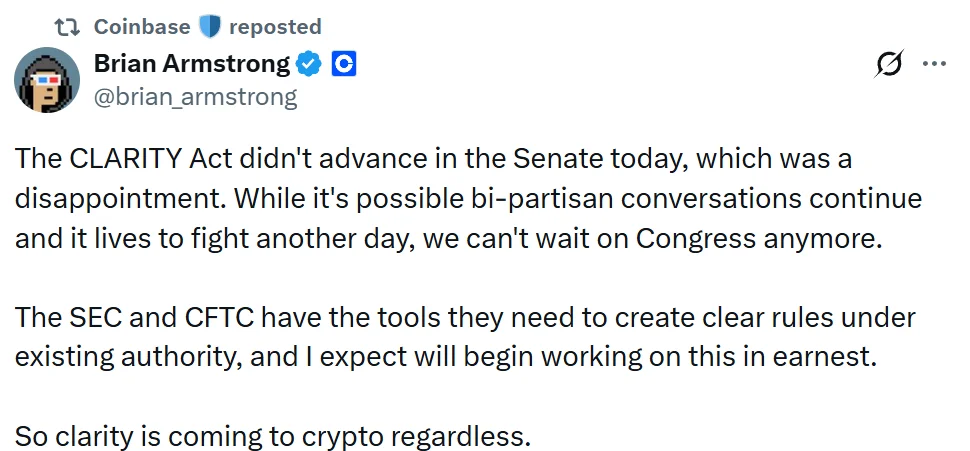Click the CLARITY Act text in post
Viewport: 970px width, 451px height.
(150, 158)
